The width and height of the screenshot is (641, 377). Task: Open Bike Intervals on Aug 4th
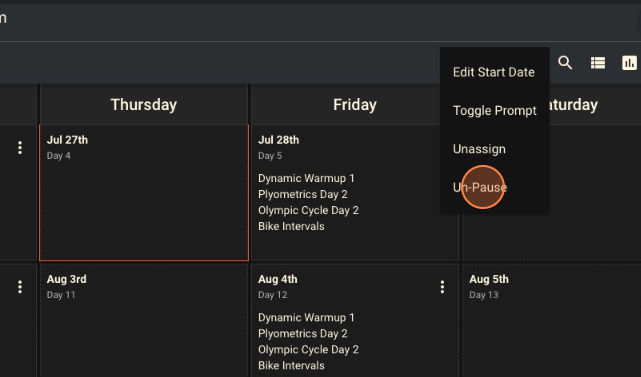pos(291,366)
